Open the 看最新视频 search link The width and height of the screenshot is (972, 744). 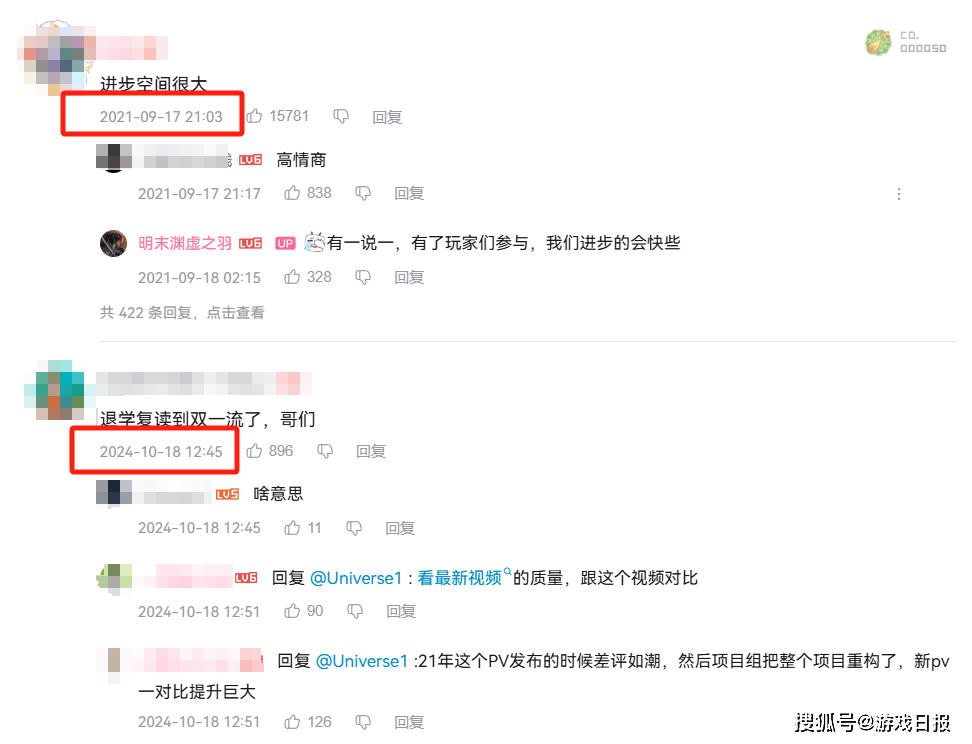[x=459, y=578]
